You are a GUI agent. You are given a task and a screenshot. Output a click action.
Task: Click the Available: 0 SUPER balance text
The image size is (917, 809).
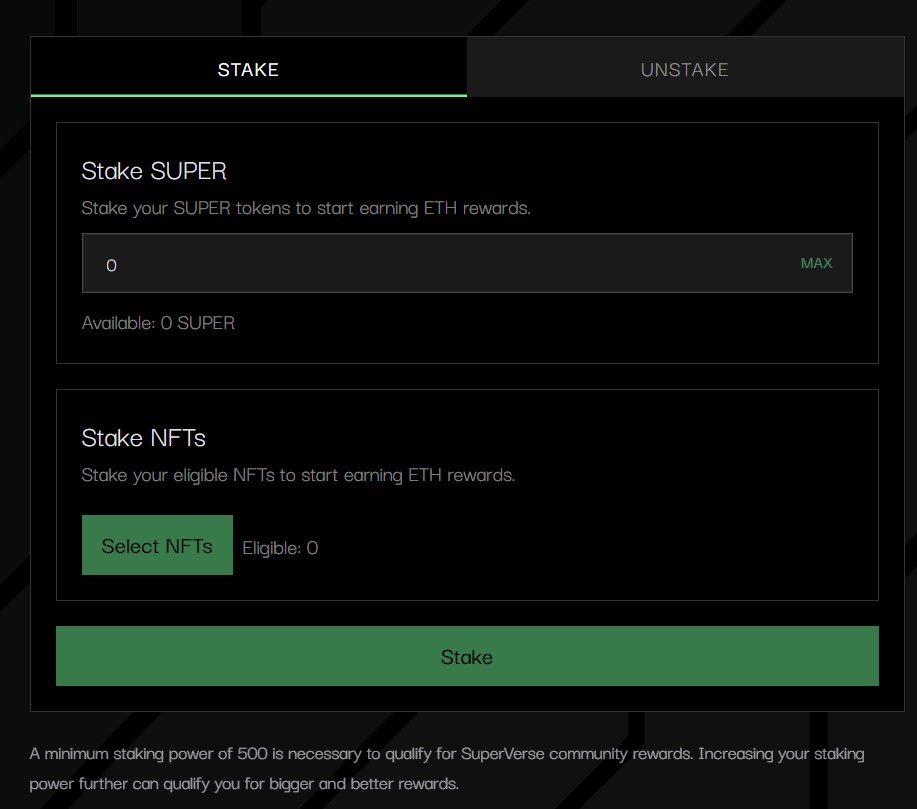(158, 323)
